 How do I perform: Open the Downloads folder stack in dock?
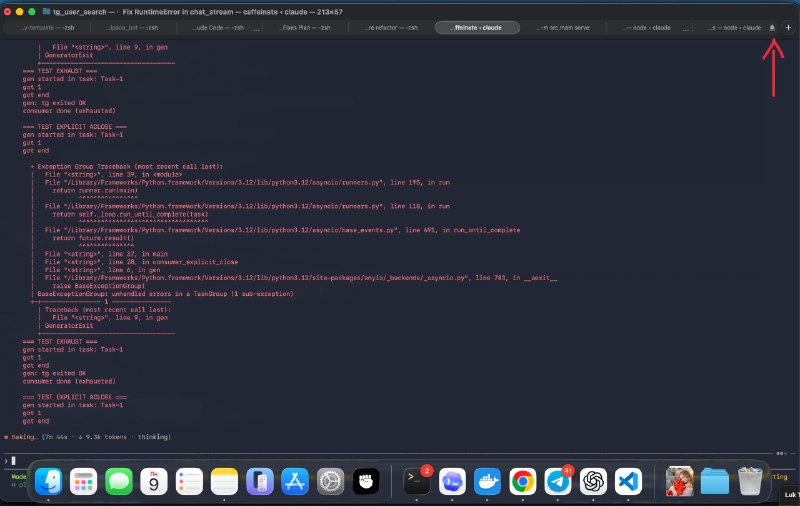[715, 481]
